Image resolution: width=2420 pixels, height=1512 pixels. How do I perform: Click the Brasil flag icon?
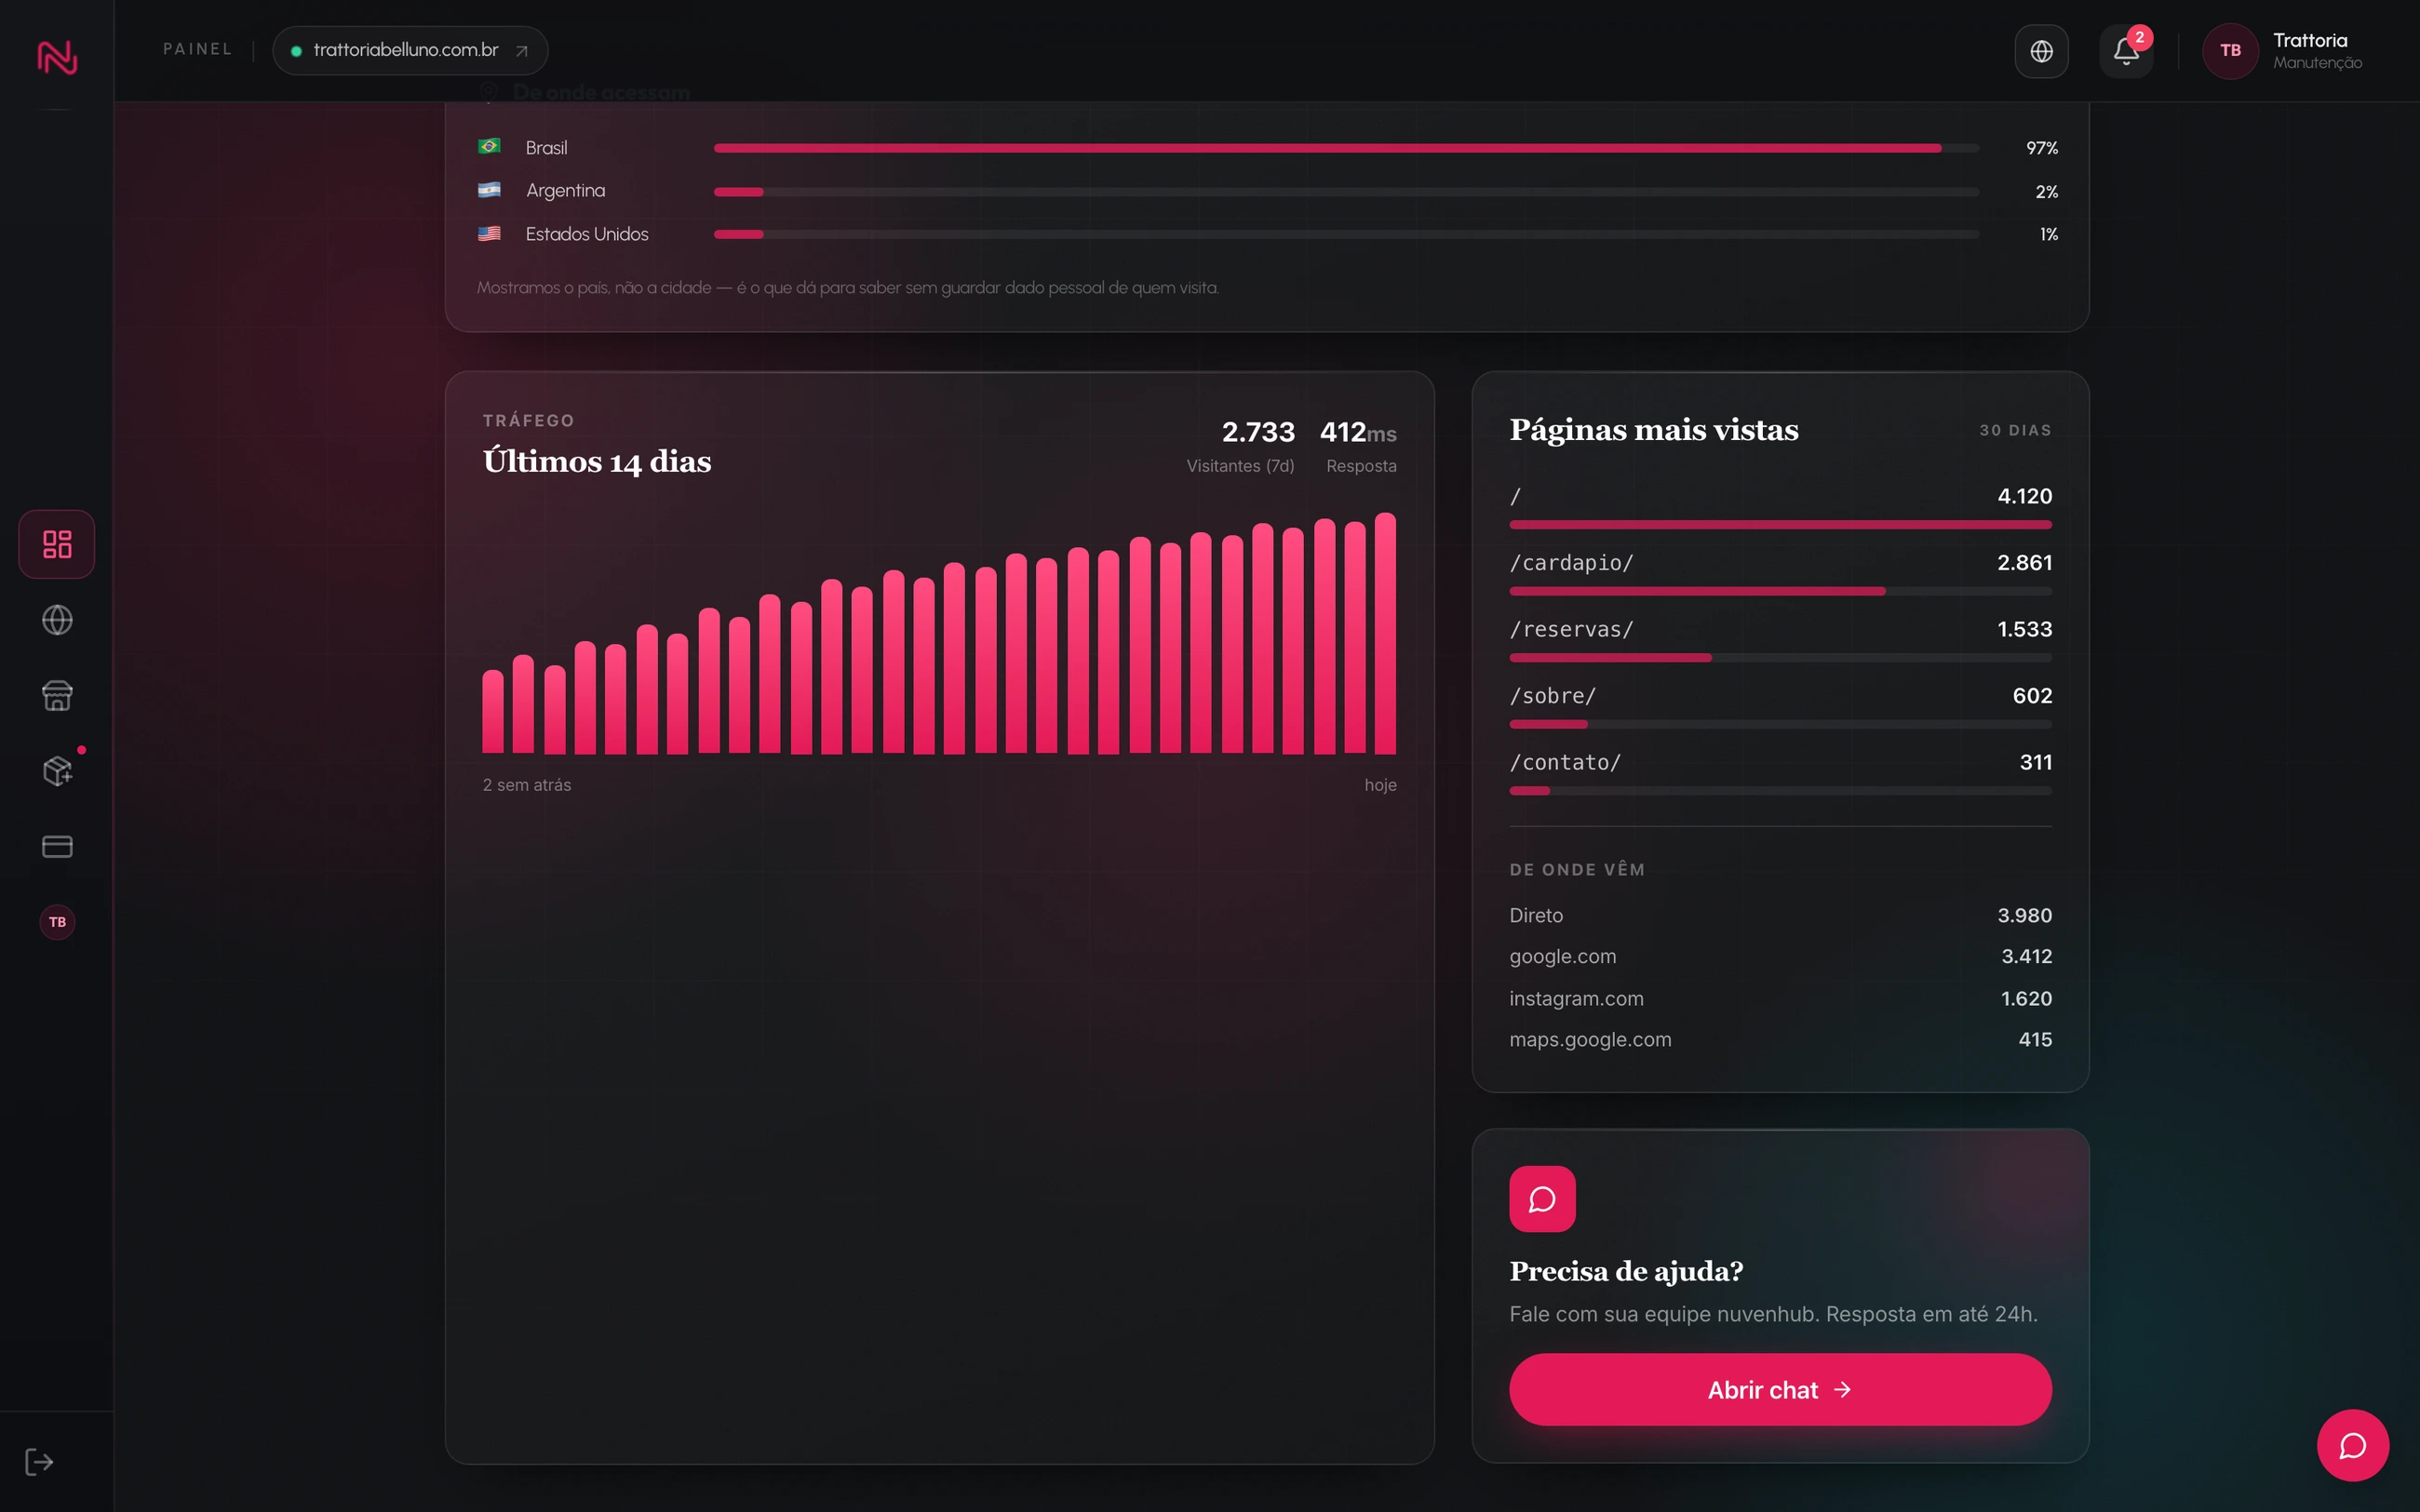click(489, 147)
